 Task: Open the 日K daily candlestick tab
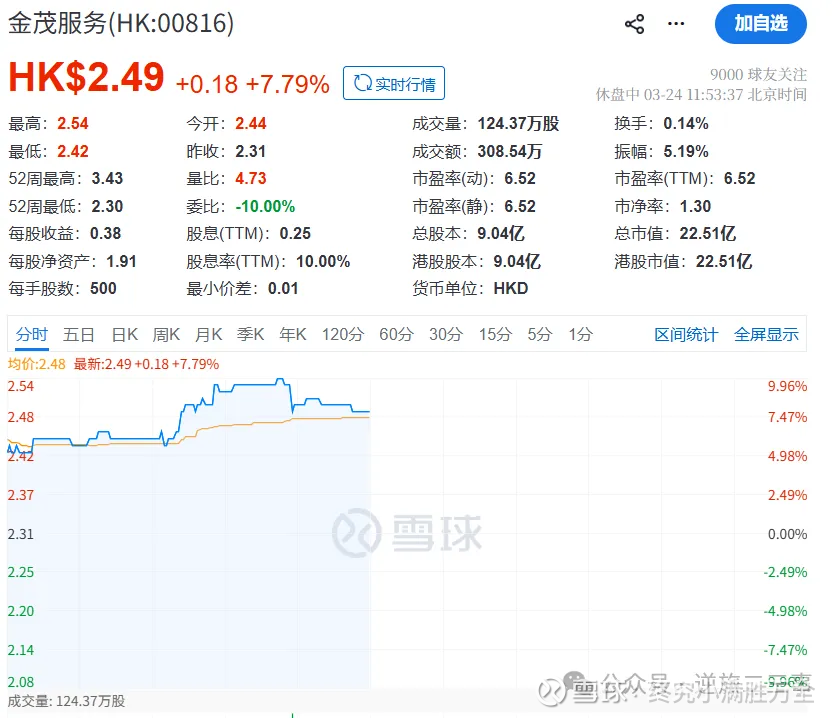(x=124, y=335)
